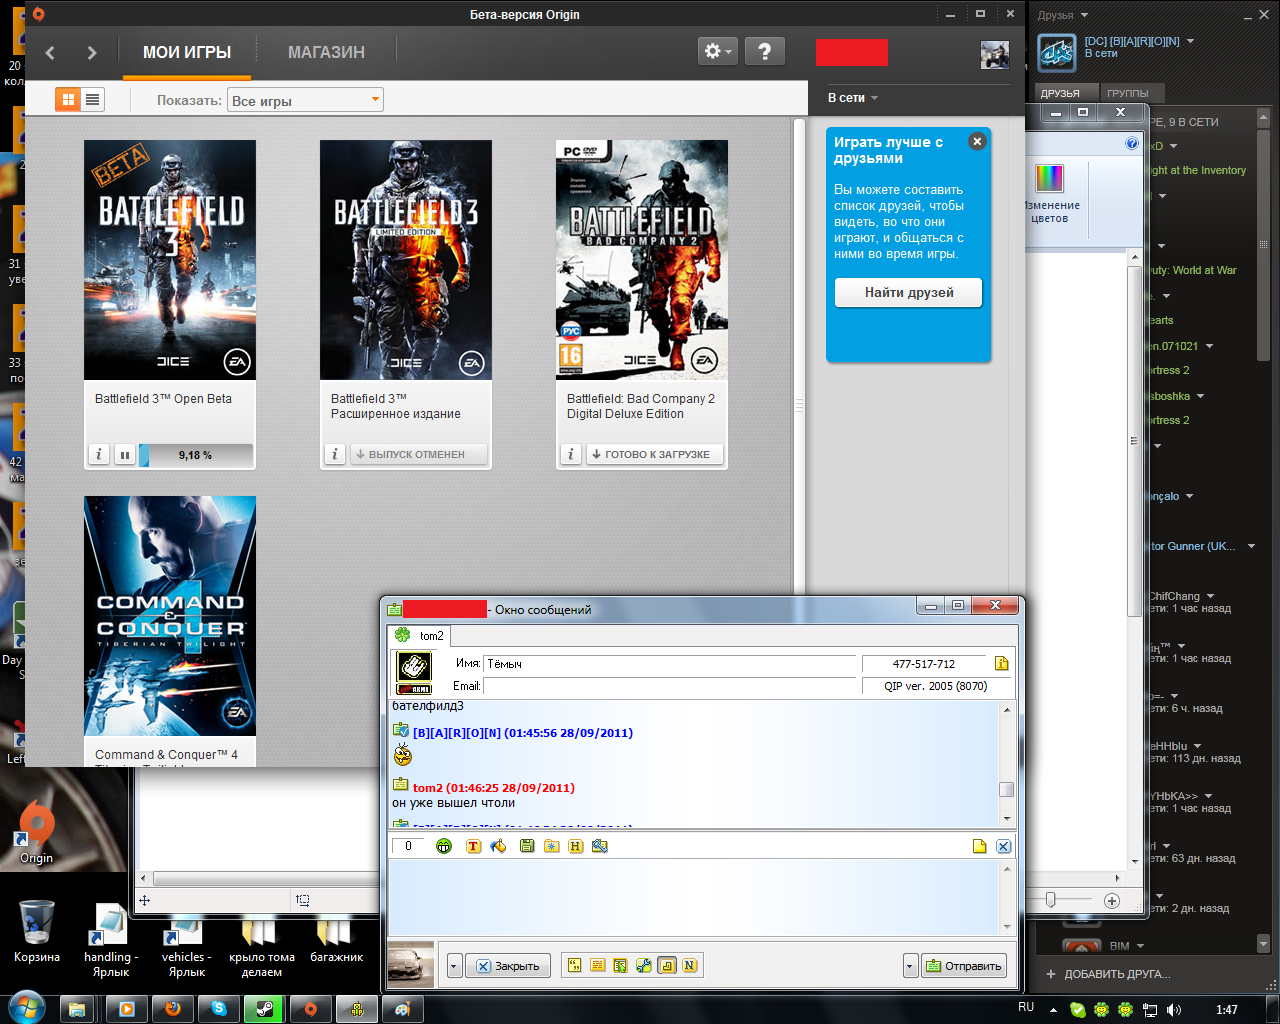Open the Origin user avatar profile
Image resolution: width=1280 pixels, height=1024 pixels.
[x=995, y=55]
